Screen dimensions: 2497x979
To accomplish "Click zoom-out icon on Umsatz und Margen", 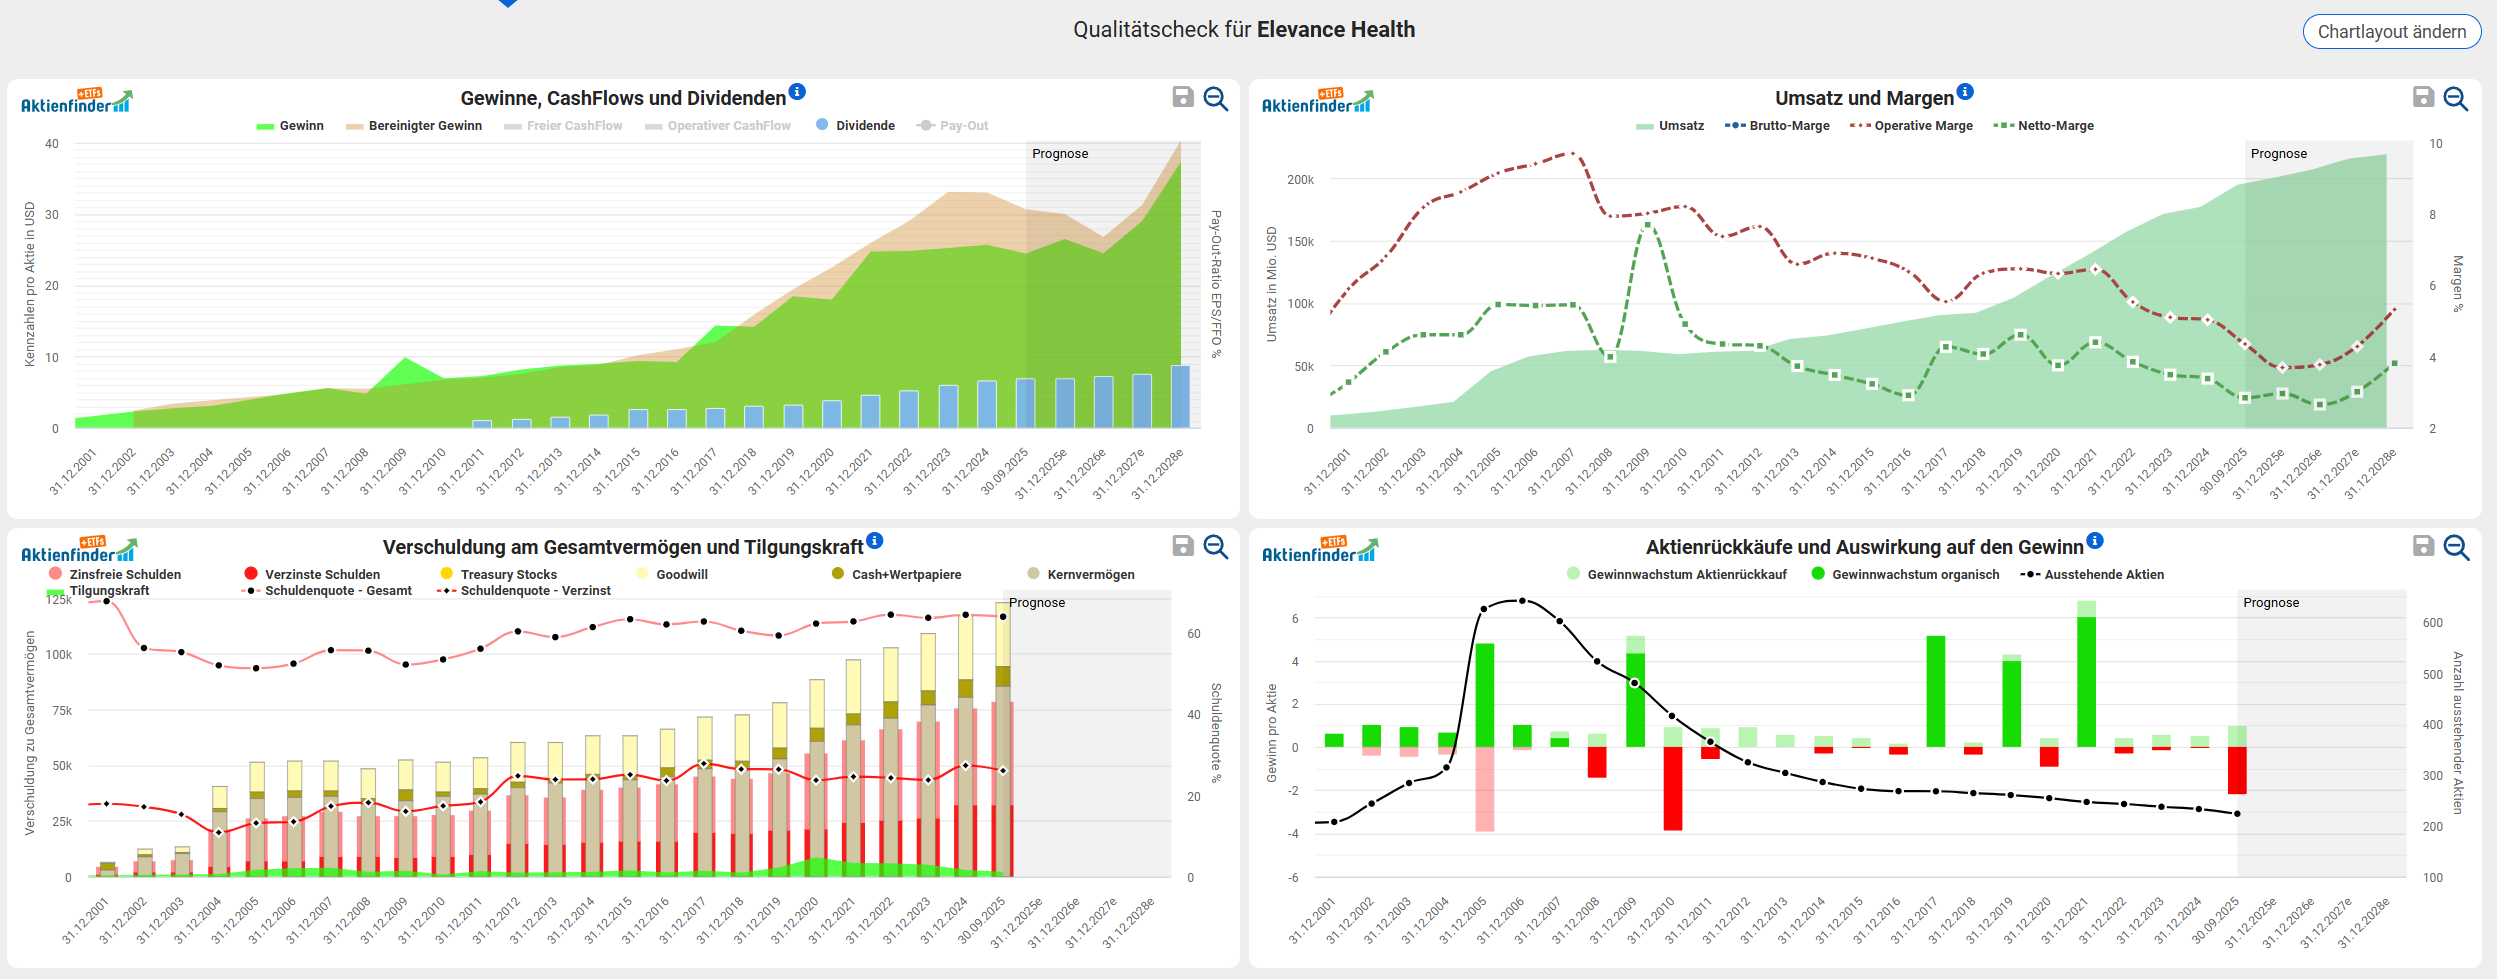I will 2456,98.
